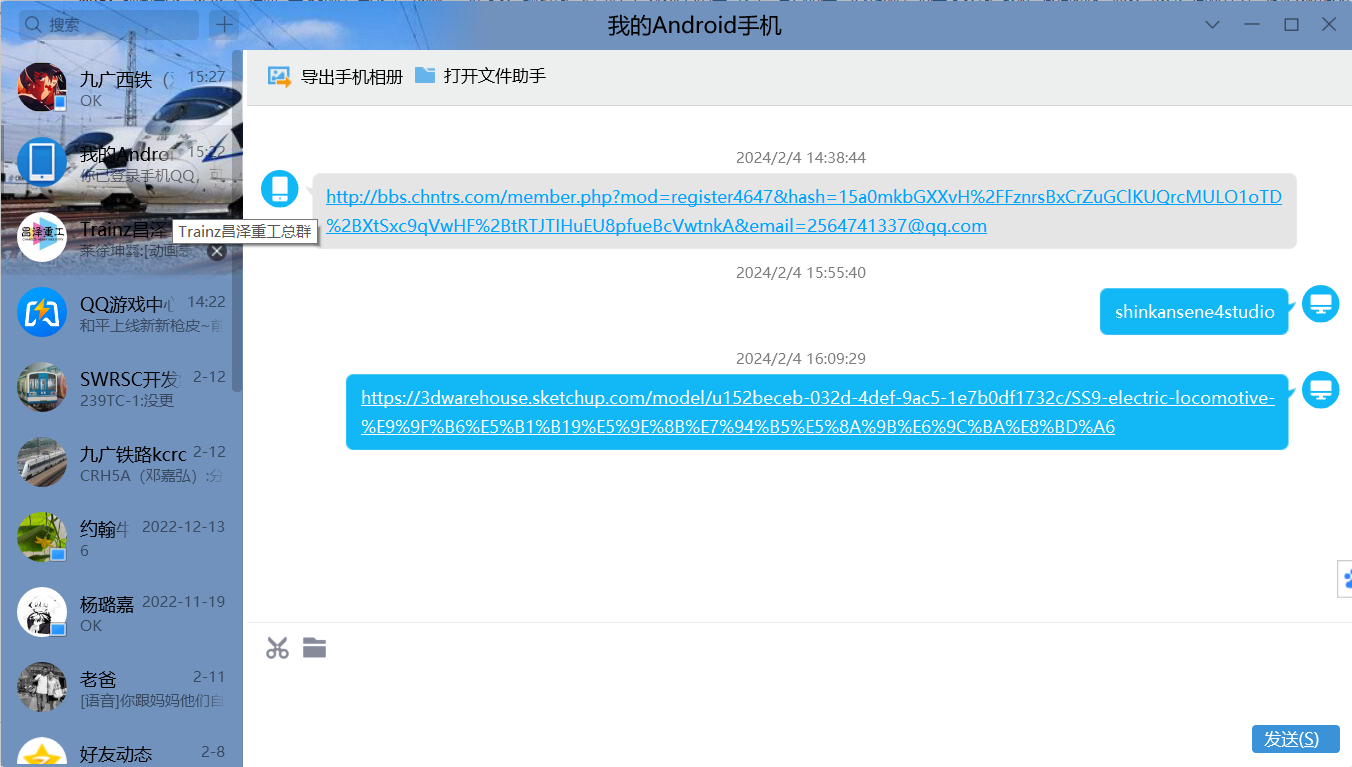
Task: Open the Trainz昌泽 group conversation
Action: coord(121,238)
